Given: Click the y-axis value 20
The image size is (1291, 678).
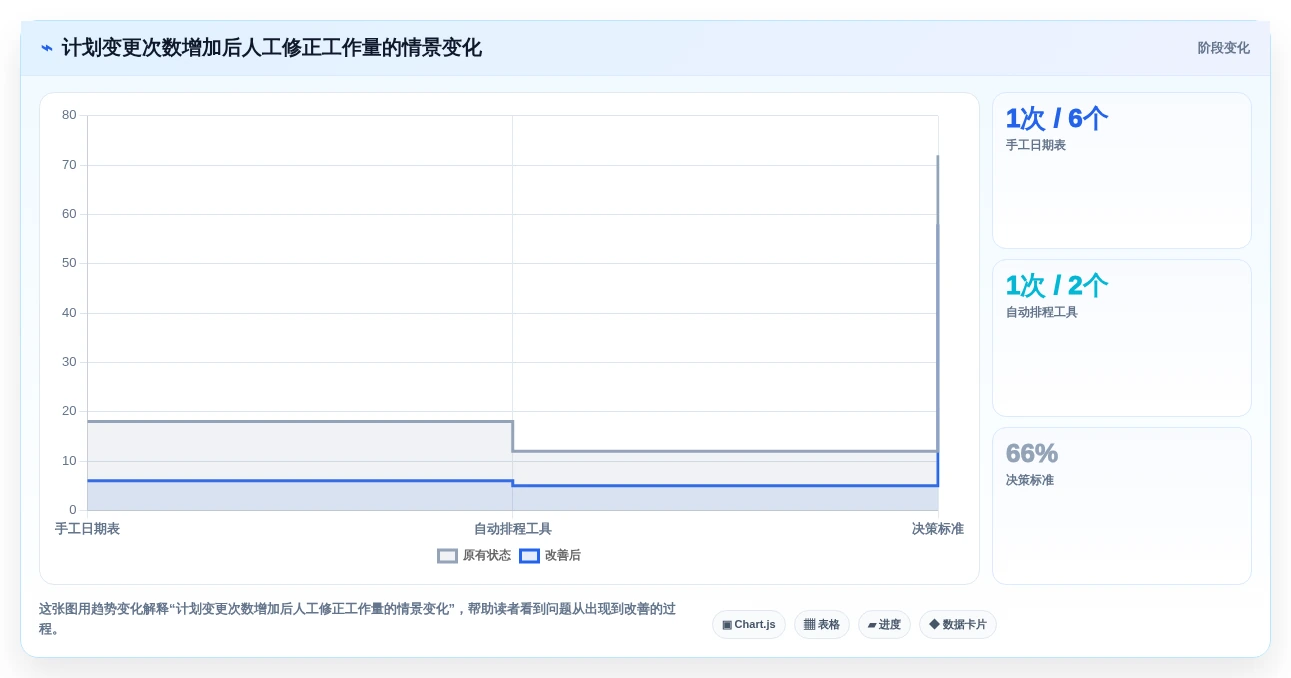Looking at the screenshot, I should coord(69,411).
